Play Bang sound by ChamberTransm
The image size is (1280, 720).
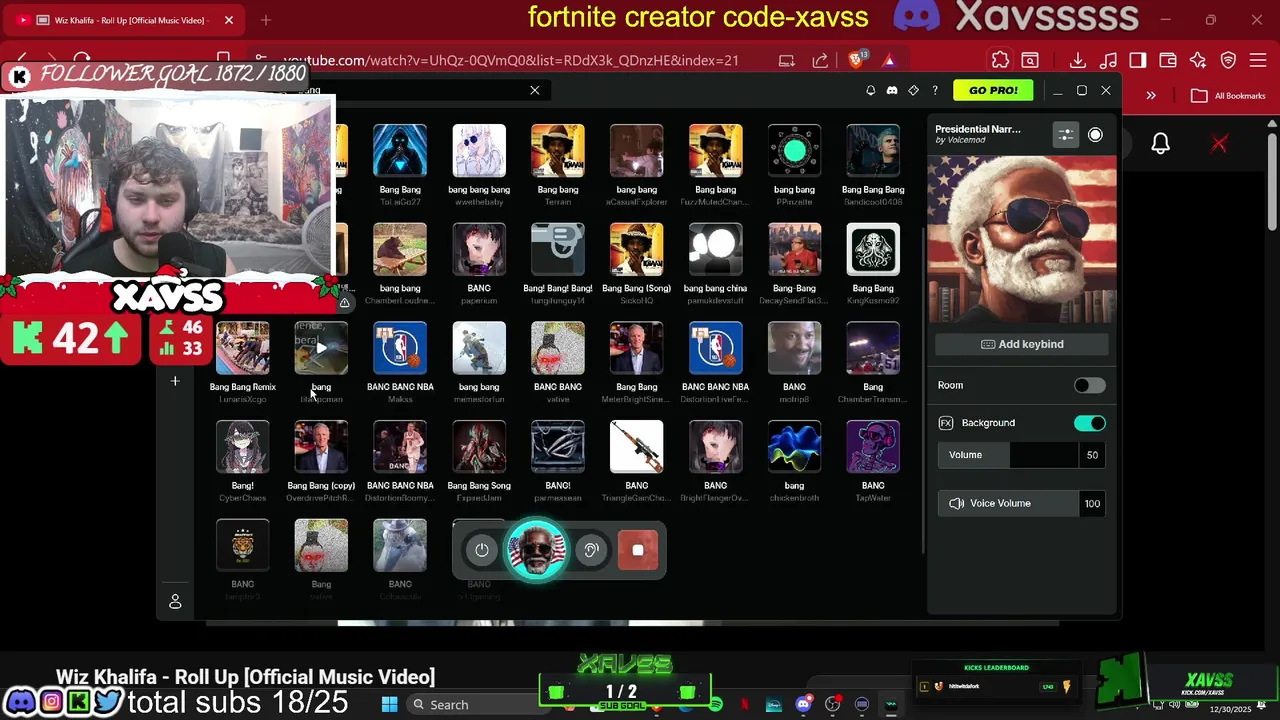click(873, 348)
